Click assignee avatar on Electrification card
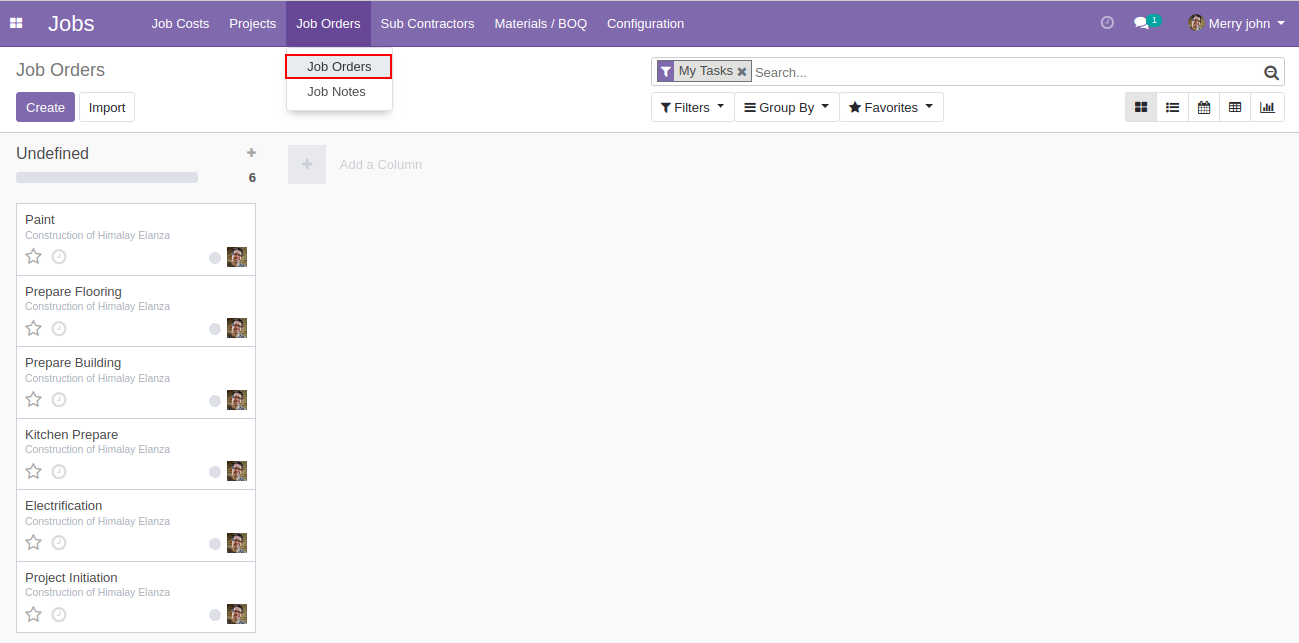The image size is (1299, 643). pyautogui.click(x=237, y=543)
